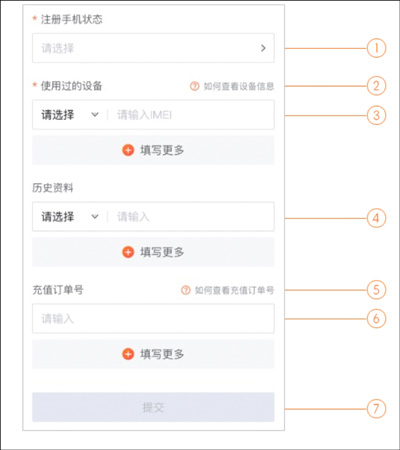
Task: Click question mark icon beside 如何查看充值订单号
Action: pos(186,290)
